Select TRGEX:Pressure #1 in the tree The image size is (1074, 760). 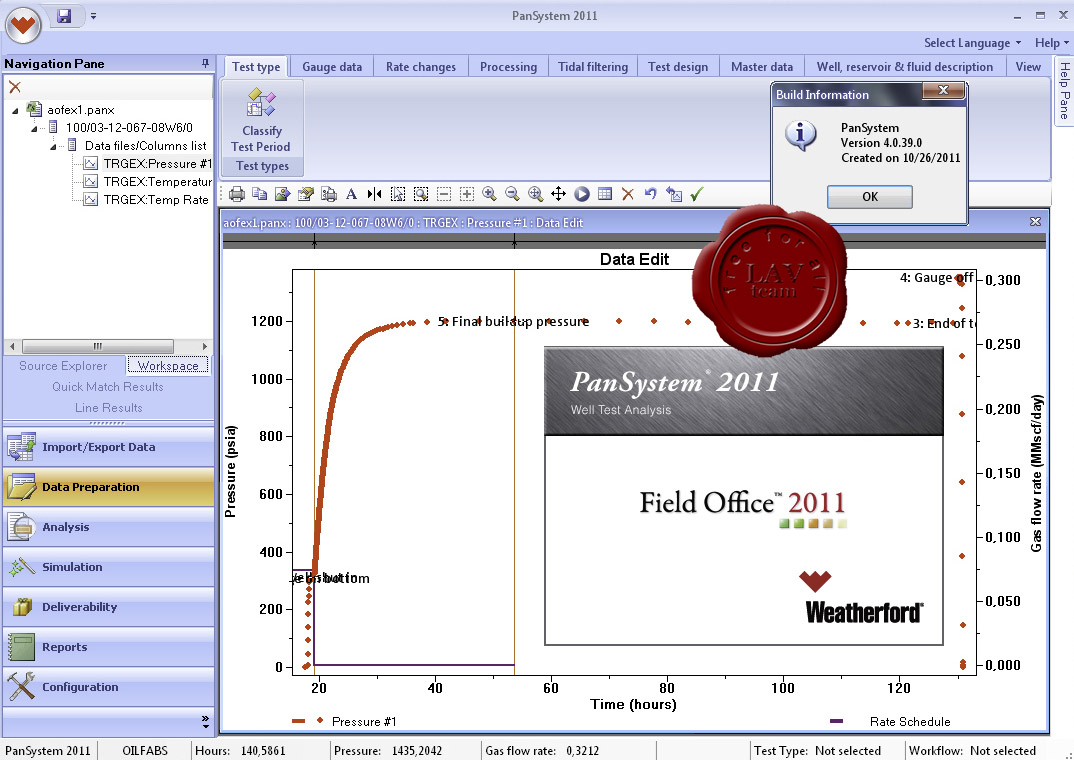pos(157,164)
